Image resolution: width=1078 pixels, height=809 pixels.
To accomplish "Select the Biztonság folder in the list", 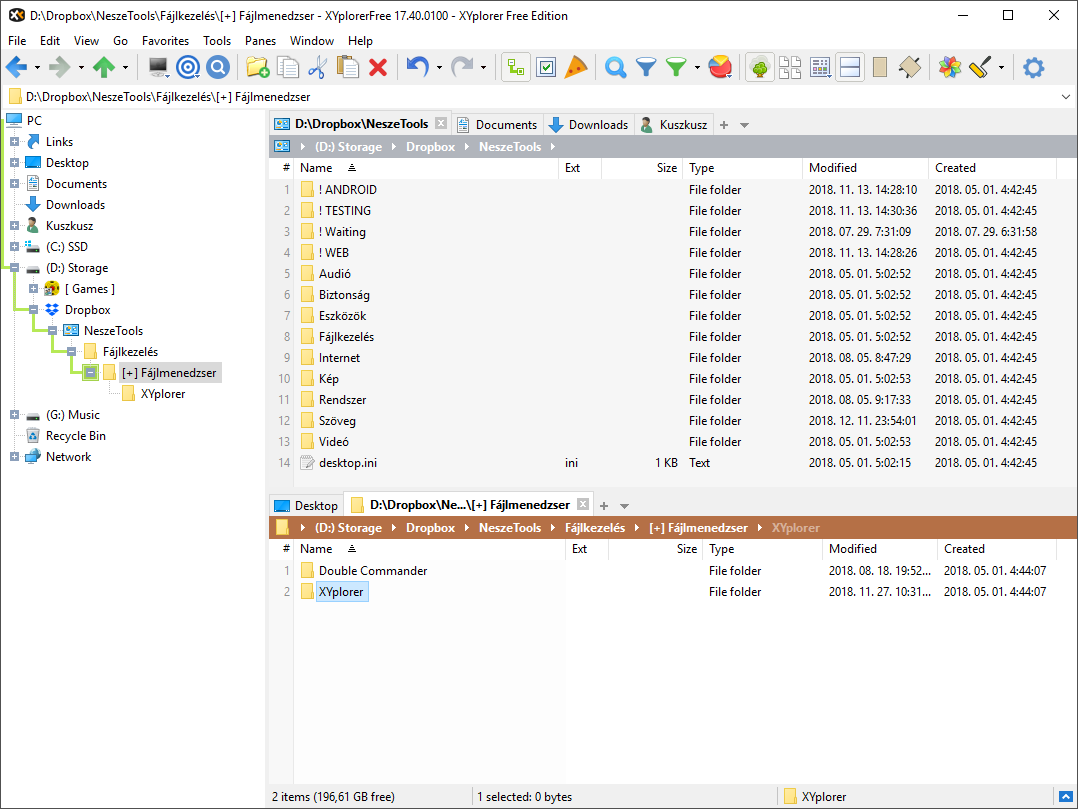I will tap(344, 295).
